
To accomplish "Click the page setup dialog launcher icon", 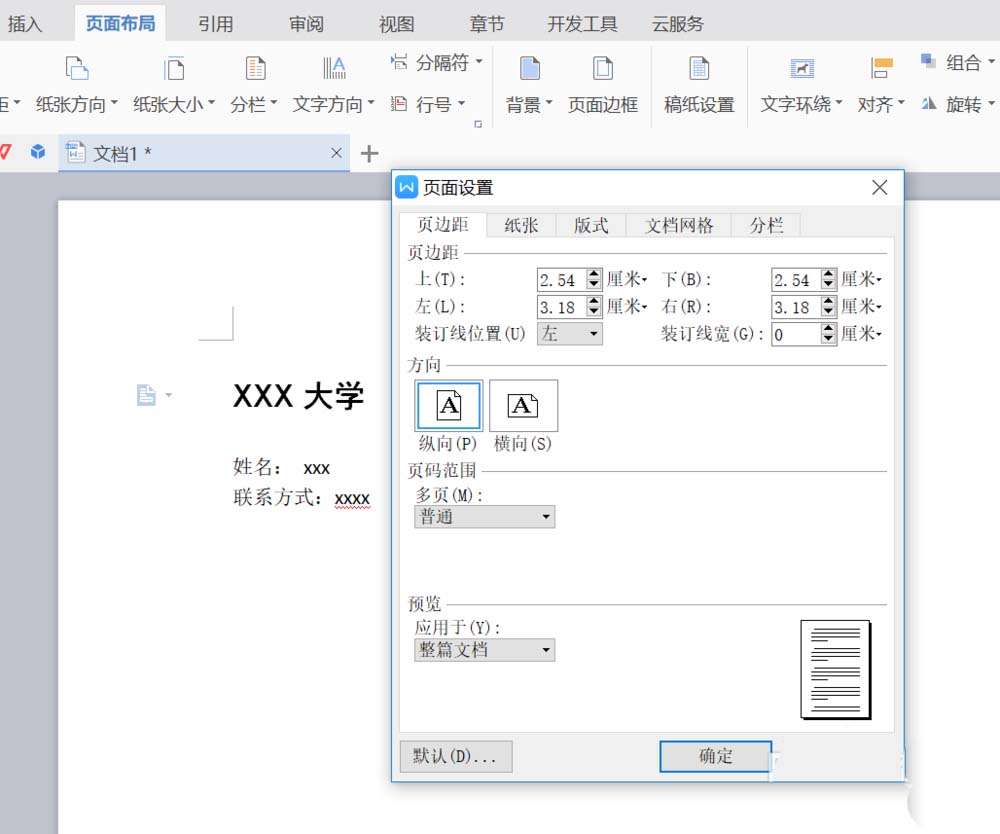I will (478, 124).
